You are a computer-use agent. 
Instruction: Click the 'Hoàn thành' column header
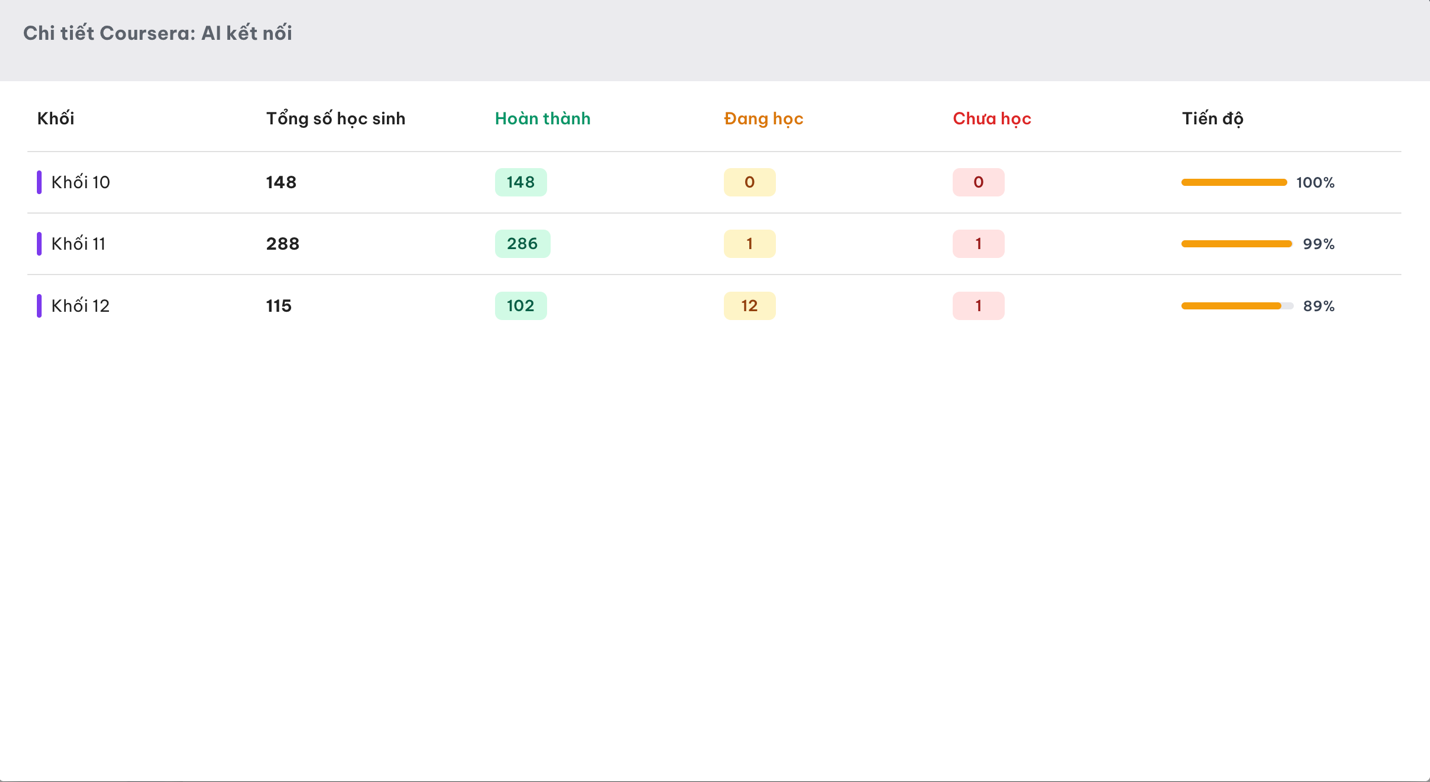pyautogui.click(x=543, y=118)
